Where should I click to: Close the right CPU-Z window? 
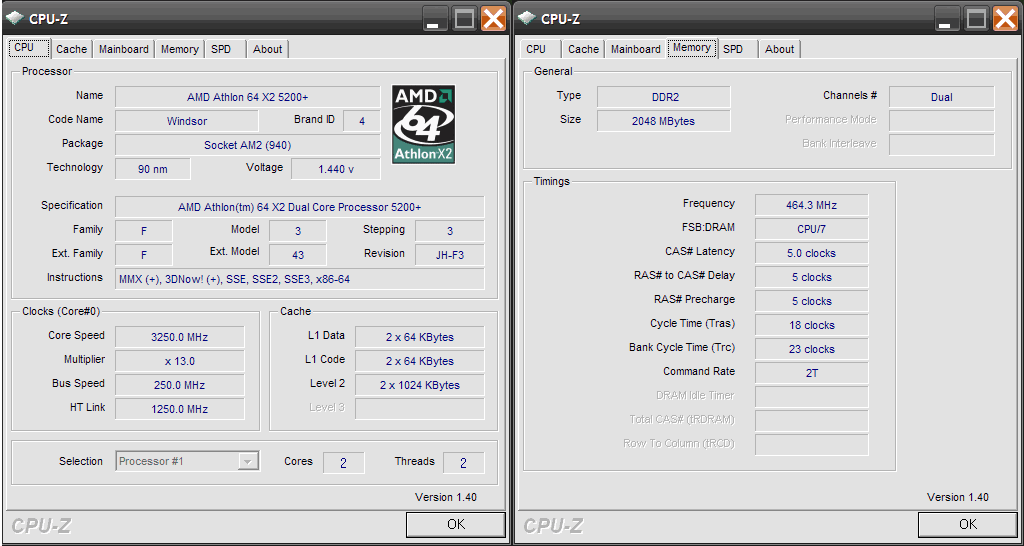1006,18
